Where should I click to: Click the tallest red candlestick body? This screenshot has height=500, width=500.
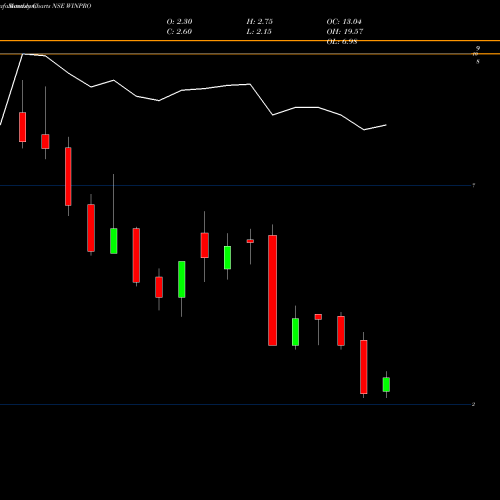[x=272, y=290]
